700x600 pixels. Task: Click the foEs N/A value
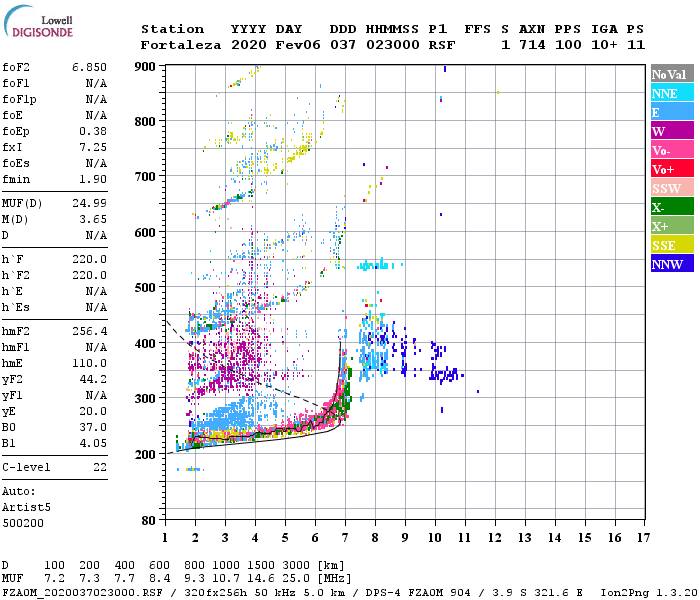[96, 163]
